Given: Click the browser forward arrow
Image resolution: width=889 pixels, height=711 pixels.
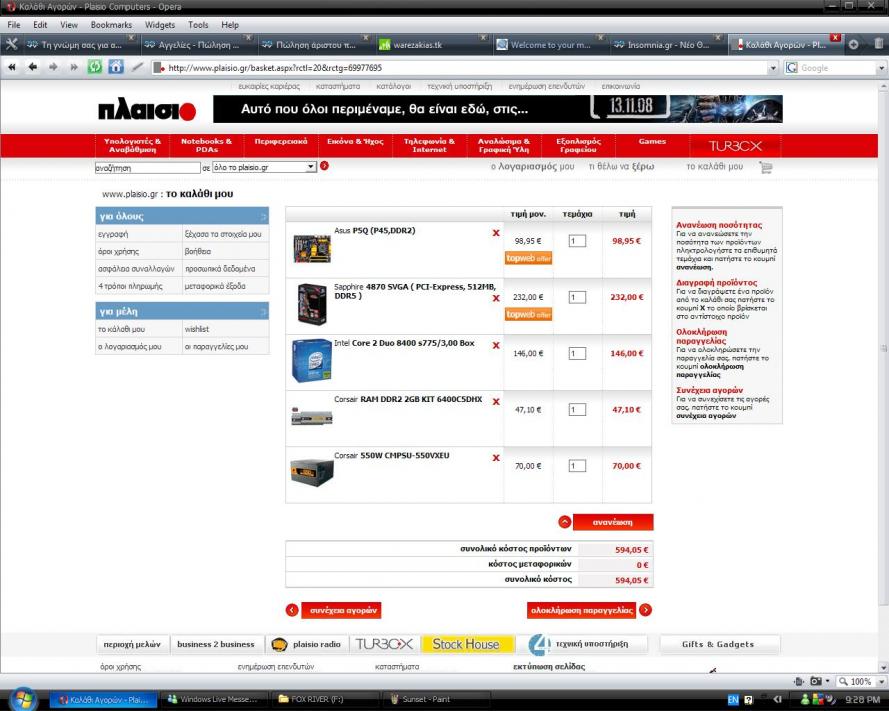Looking at the screenshot, I should coord(53,67).
